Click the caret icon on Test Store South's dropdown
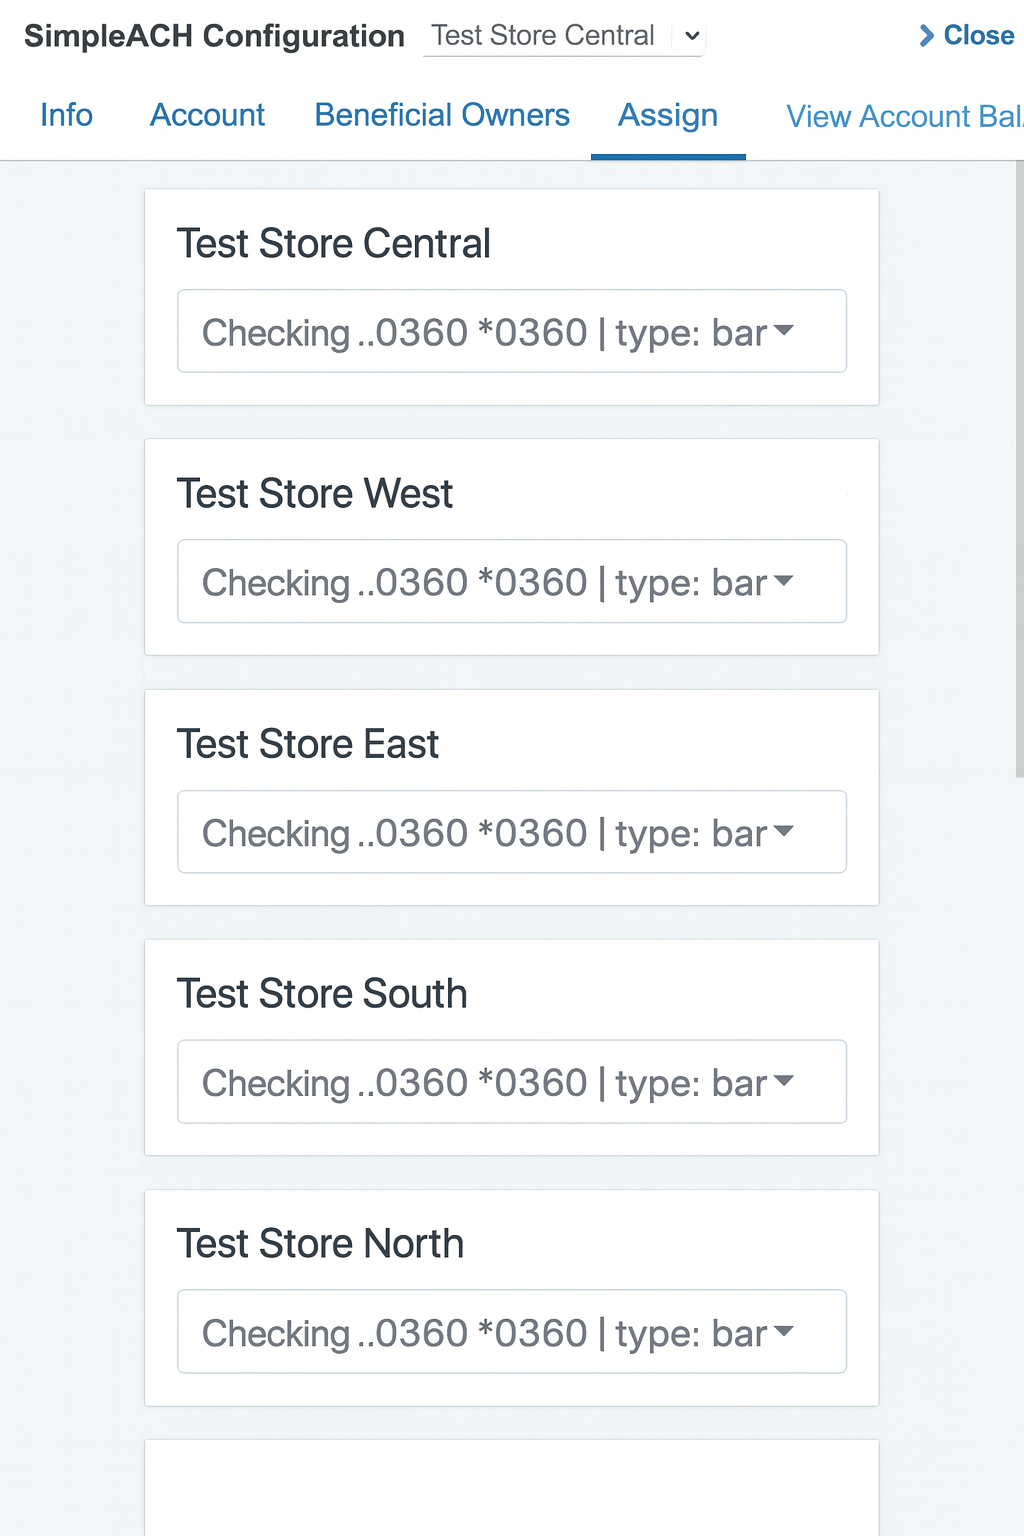1024x1536 pixels. coord(785,1080)
